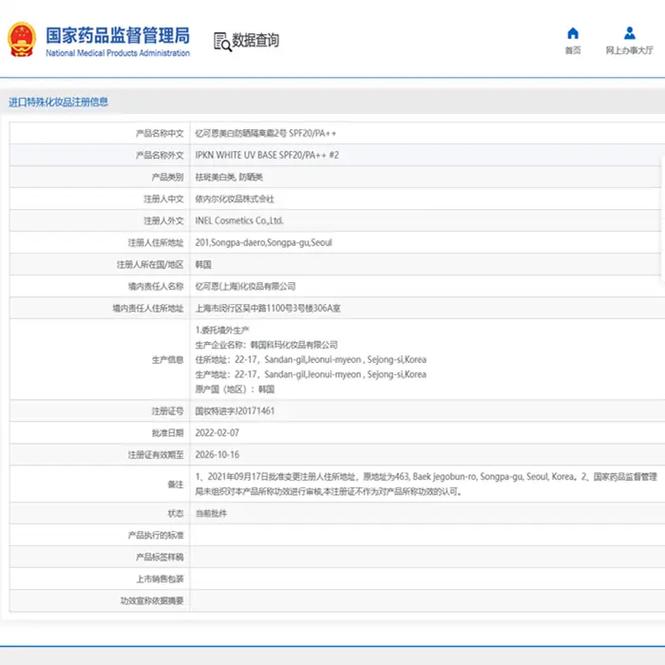Click the 批准日期 label
Viewport: 665px width, 665px height.
168,433
